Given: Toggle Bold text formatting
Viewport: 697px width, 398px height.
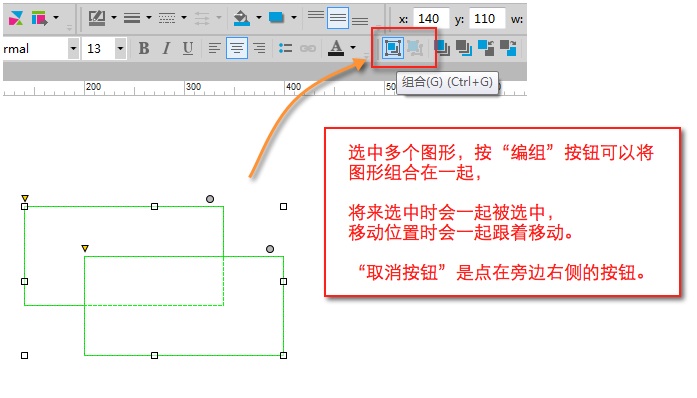Looking at the screenshot, I should coord(144,48).
